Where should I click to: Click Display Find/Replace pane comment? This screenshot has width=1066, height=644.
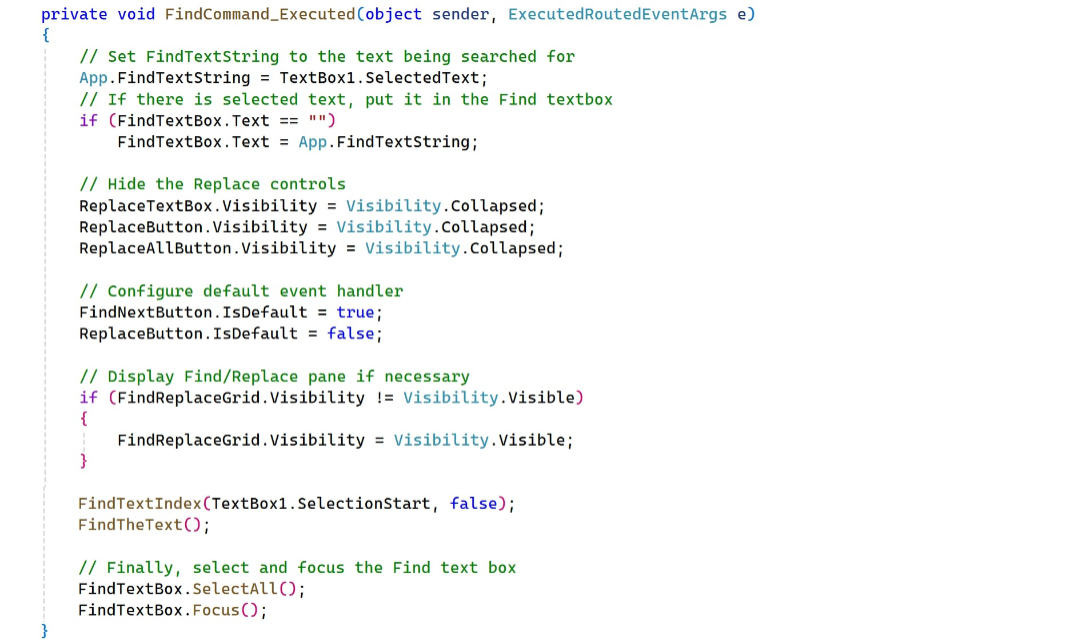tap(274, 377)
